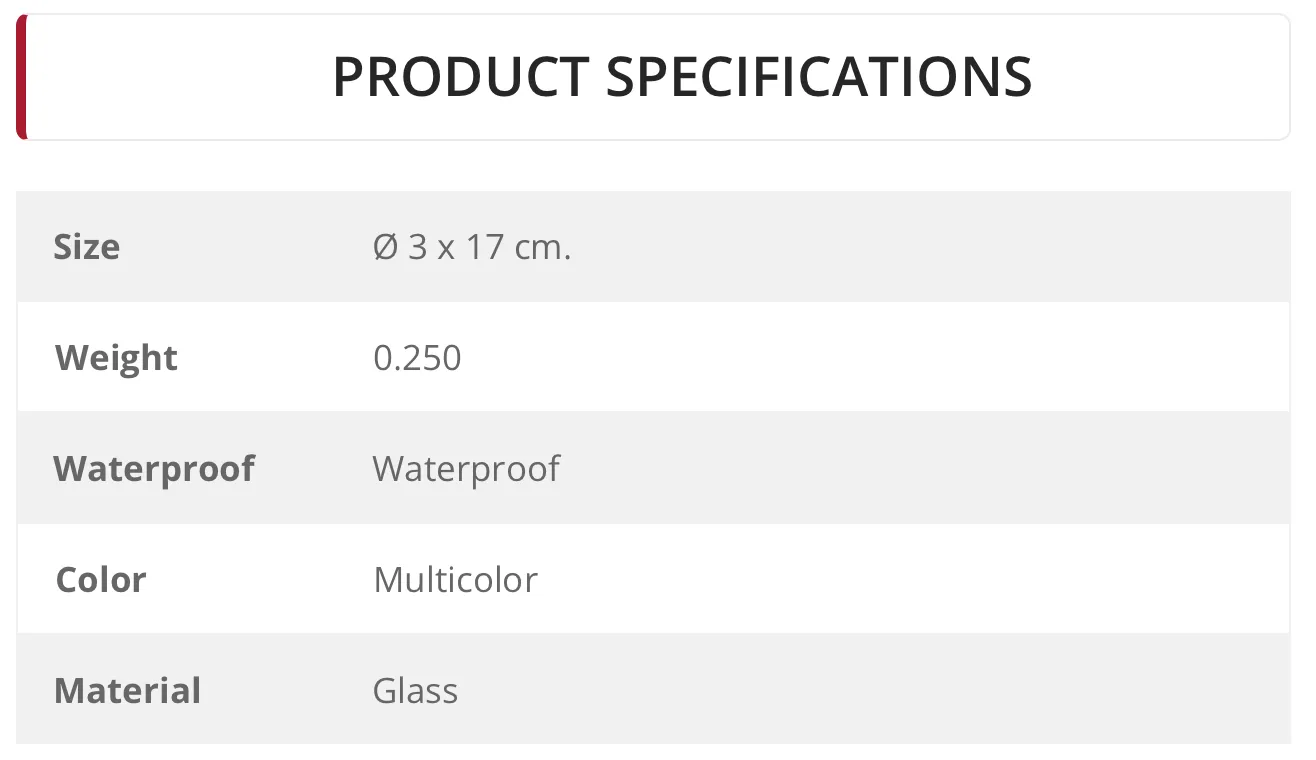
Task: Click the word SPECIFICATIONS in the heading
Action: pyautogui.click(x=820, y=77)
